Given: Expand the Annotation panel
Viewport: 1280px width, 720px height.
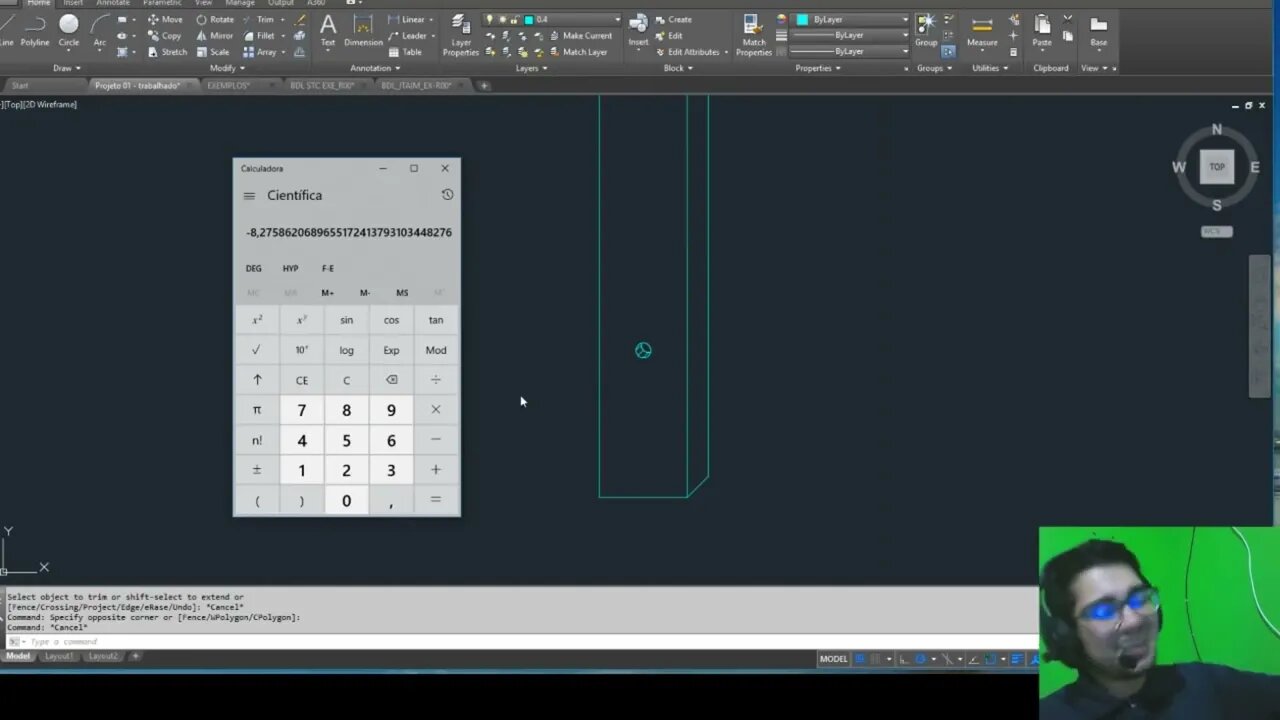Looking at the screenshot, I should (374, 68).
